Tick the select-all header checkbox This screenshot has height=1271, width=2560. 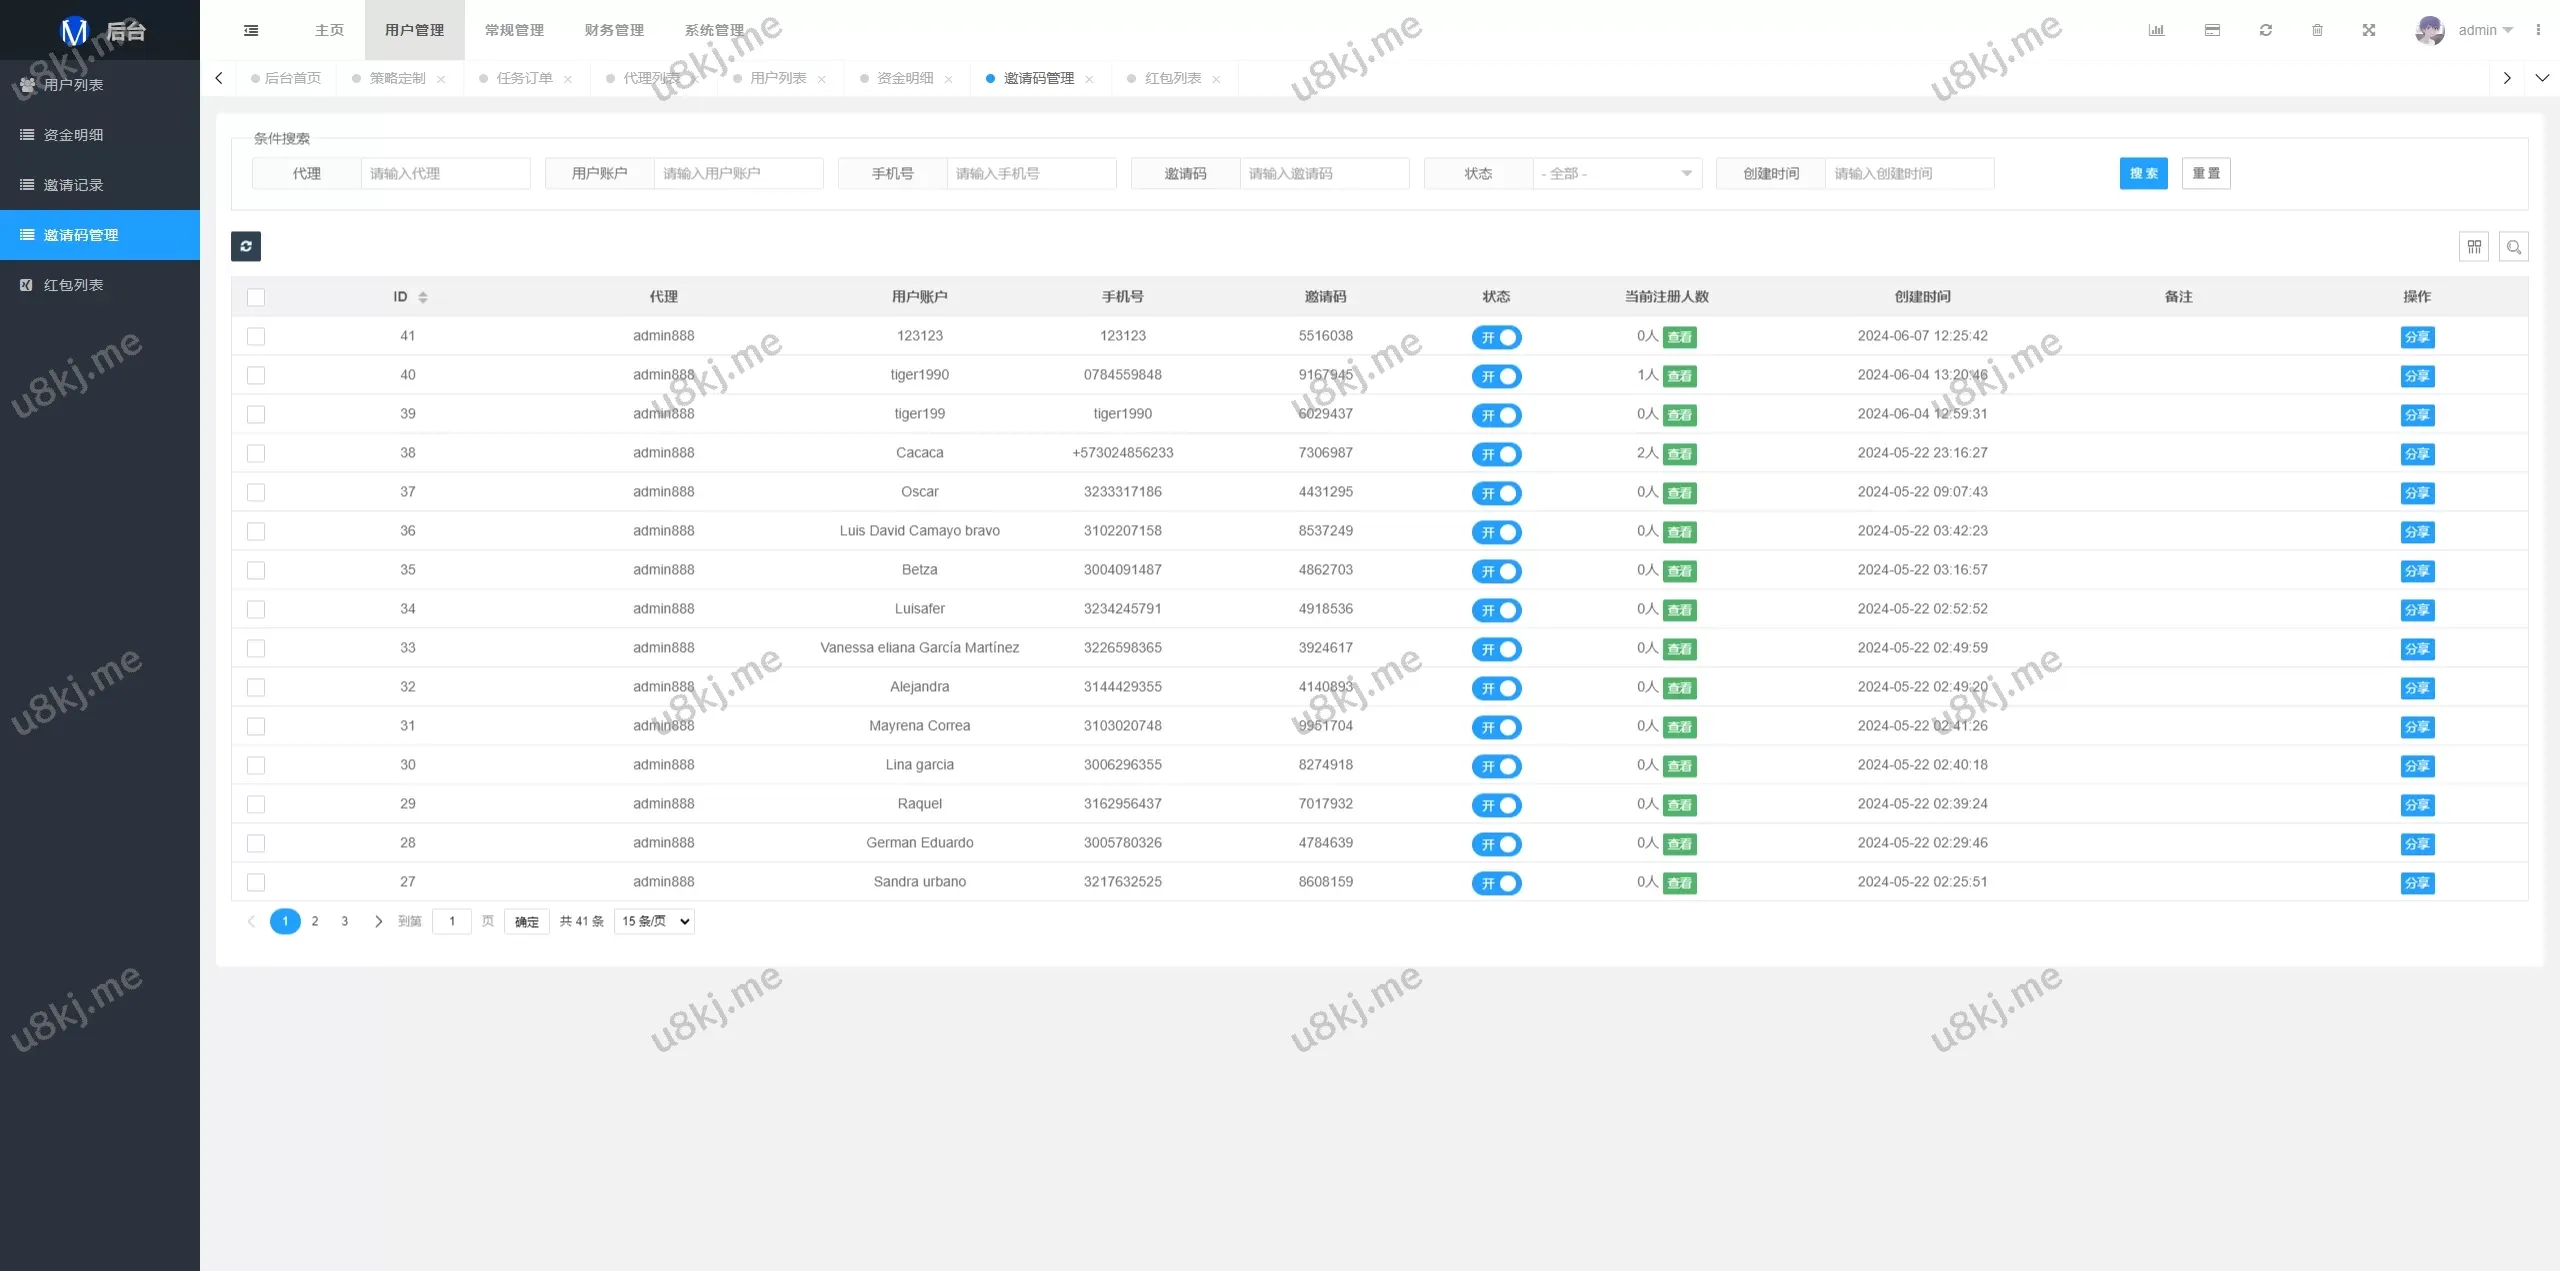click(x=256, y=297)
